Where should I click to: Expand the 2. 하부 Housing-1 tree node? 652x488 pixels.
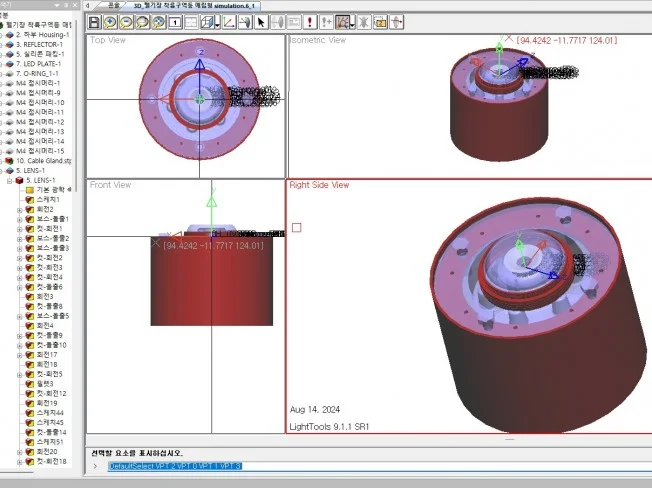[3, 34]
